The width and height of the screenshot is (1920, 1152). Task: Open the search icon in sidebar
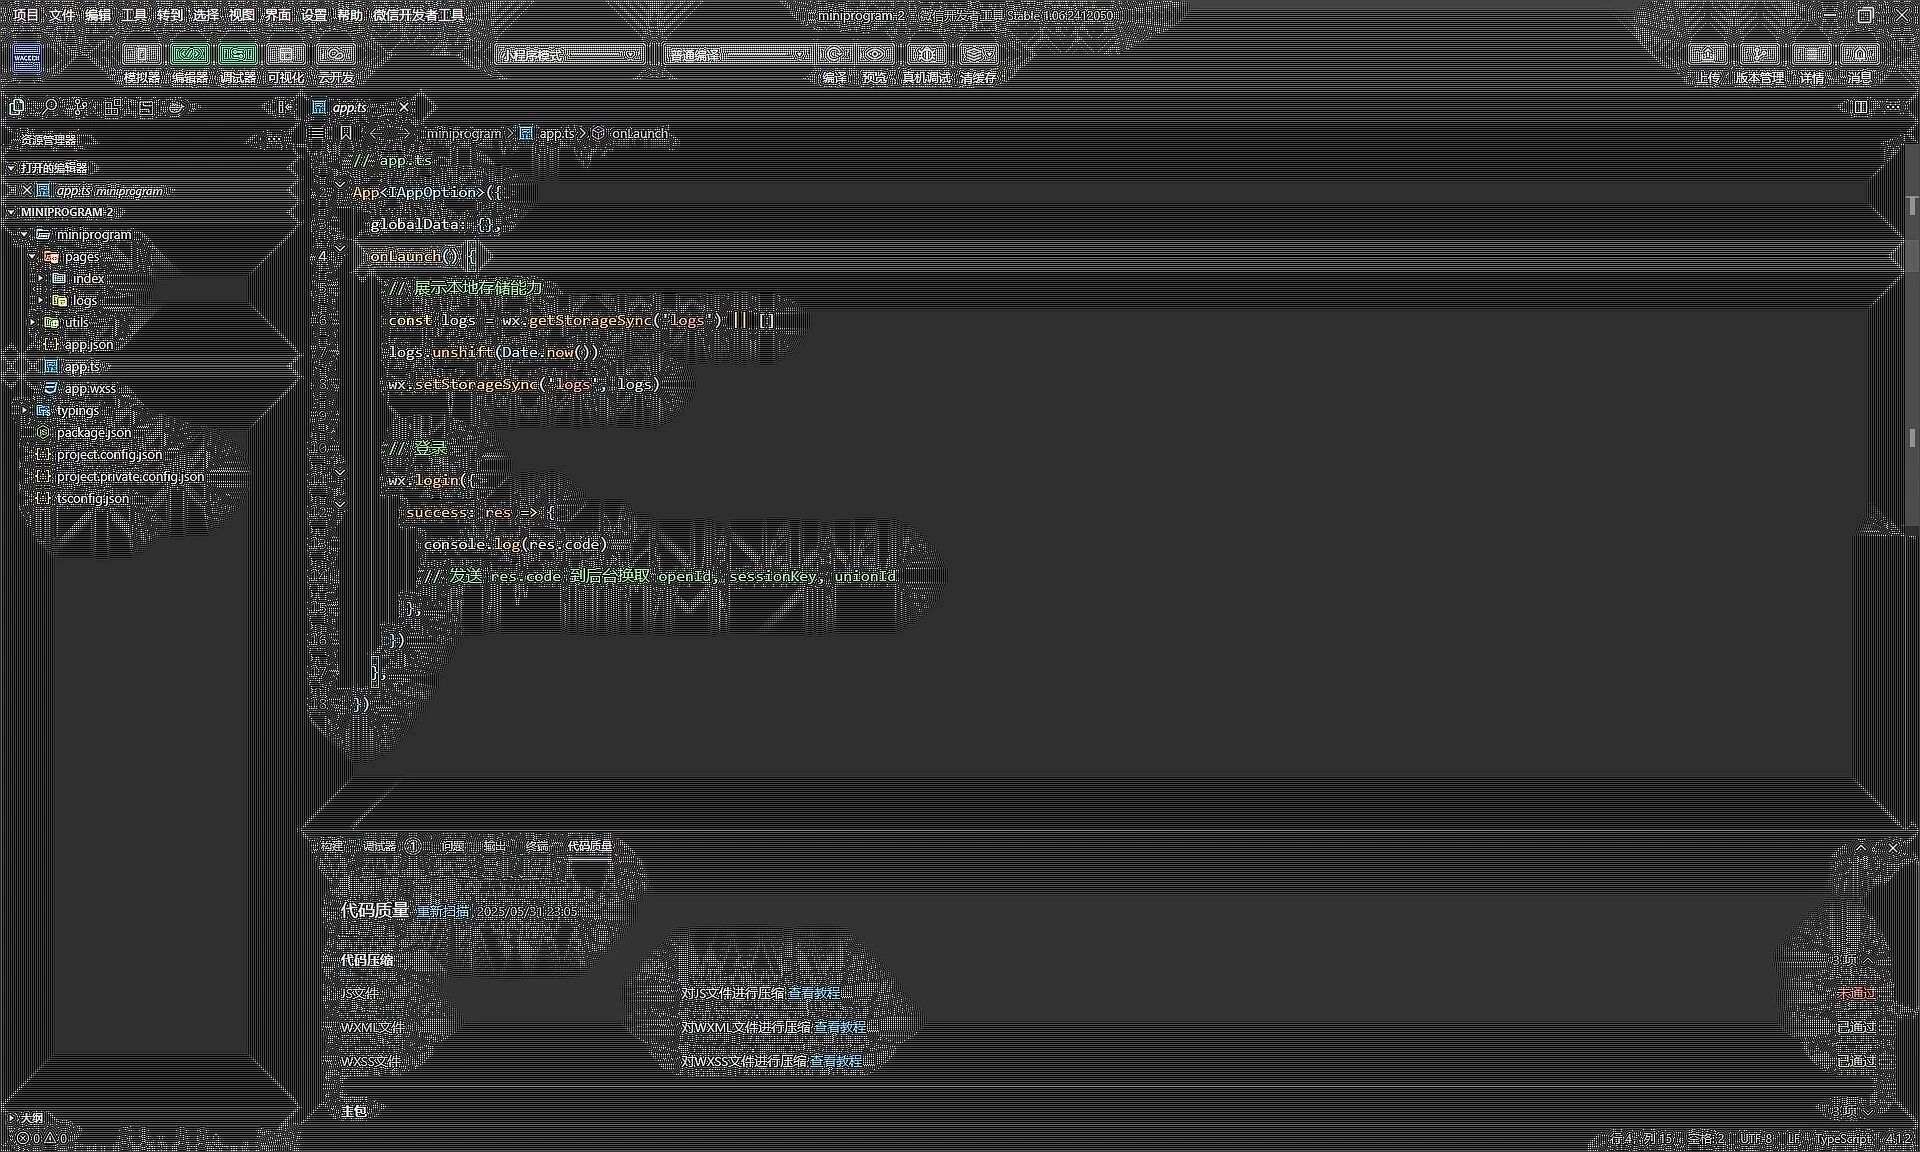tap(49, 107)
